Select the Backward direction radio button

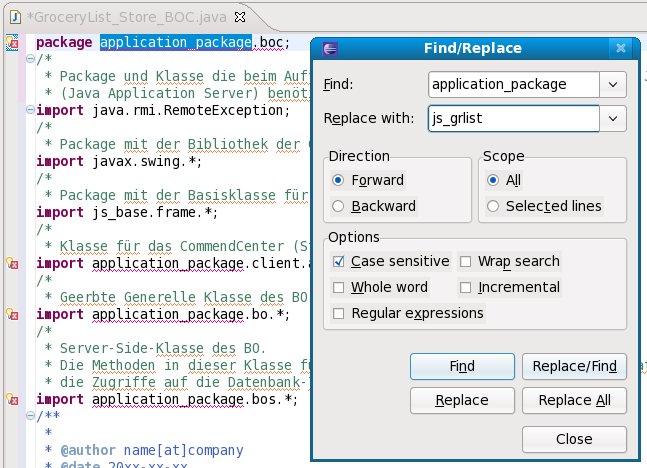click(338, 206)
